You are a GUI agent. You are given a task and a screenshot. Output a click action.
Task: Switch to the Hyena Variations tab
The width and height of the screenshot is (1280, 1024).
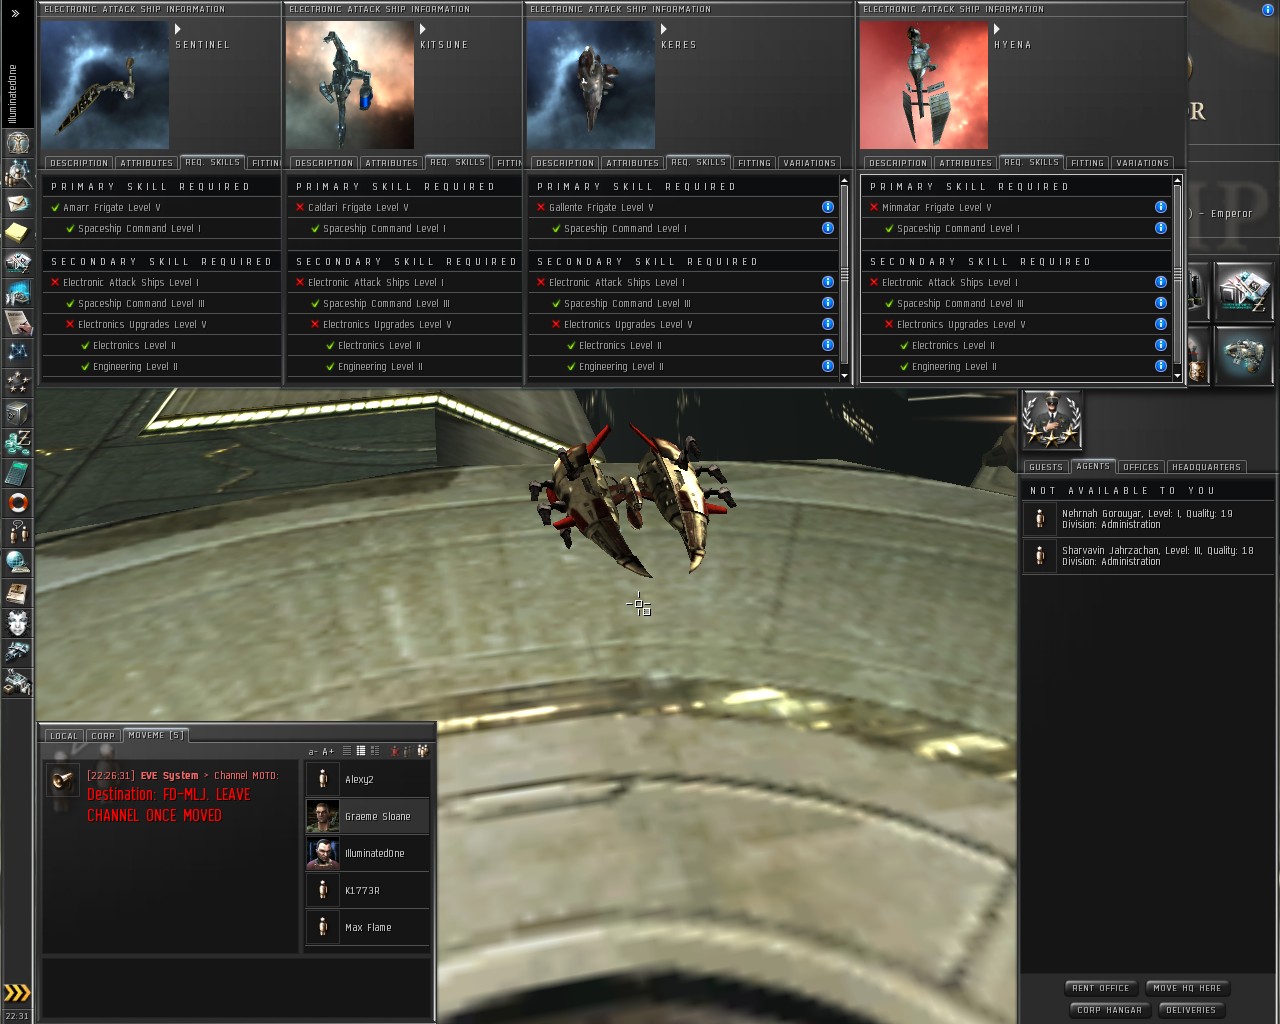[1142, 163]
